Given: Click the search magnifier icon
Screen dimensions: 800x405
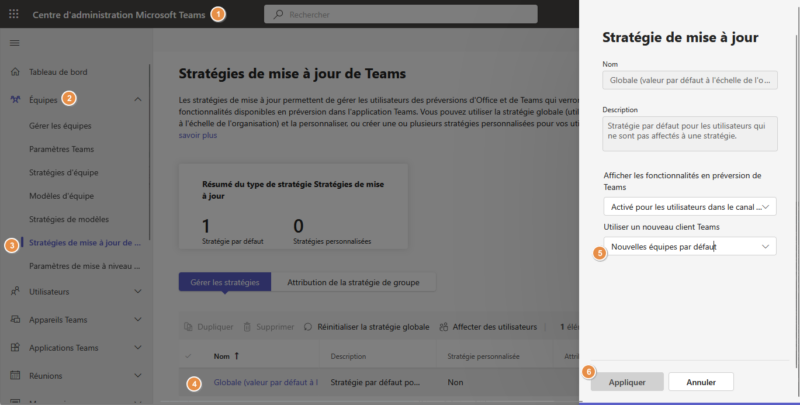Looking at the screenshot, I should 278,14.
